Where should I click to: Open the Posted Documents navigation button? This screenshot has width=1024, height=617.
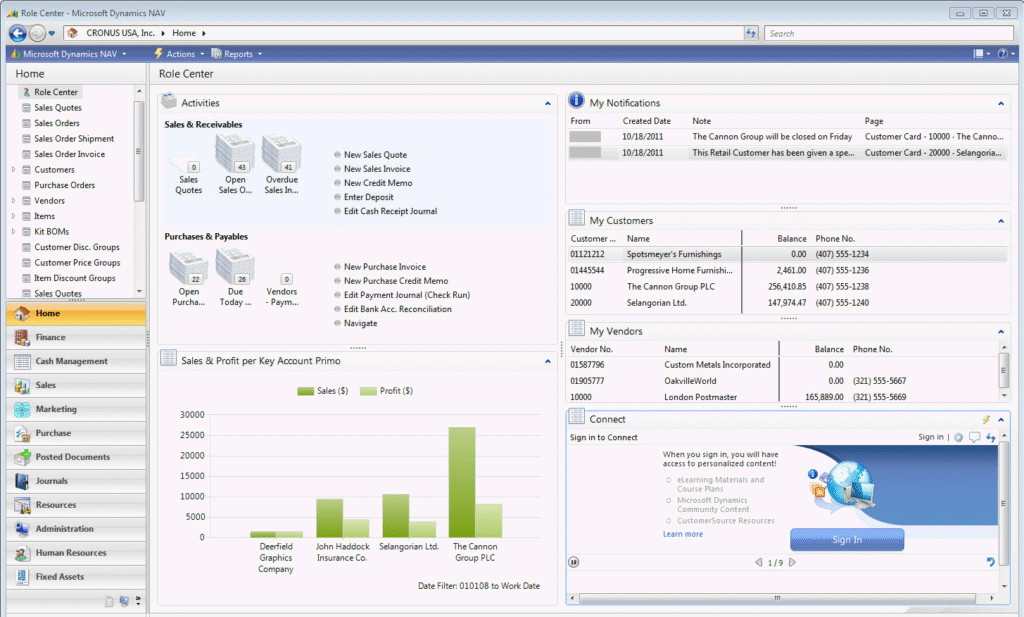click(76, 457)
